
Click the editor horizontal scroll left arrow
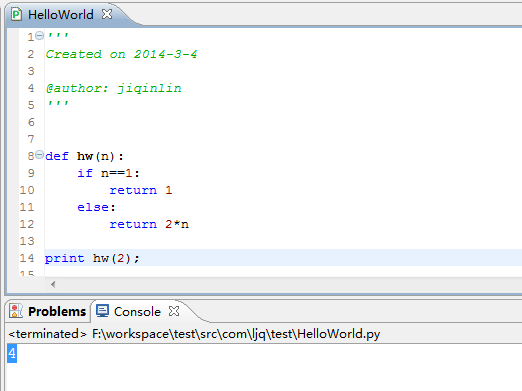[x=53, y=284]
